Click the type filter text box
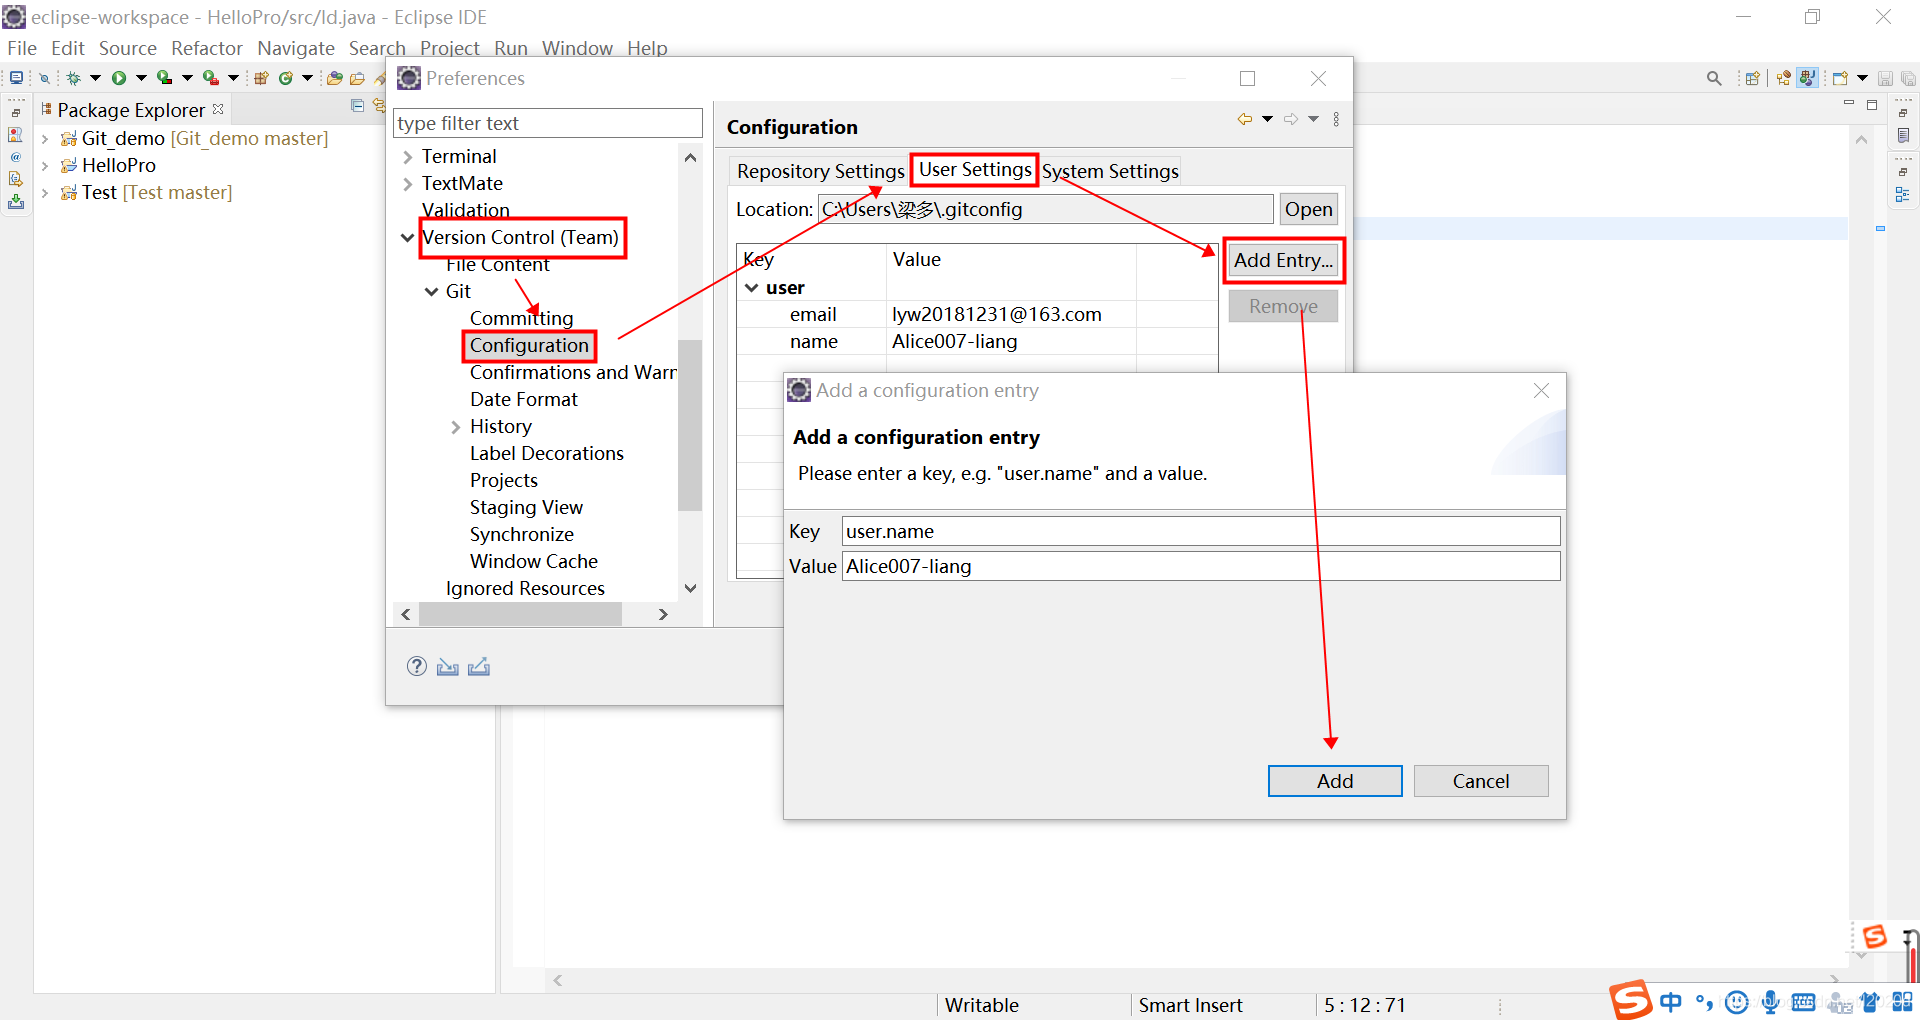1920x1020 pixels. [x=548, y=123]
